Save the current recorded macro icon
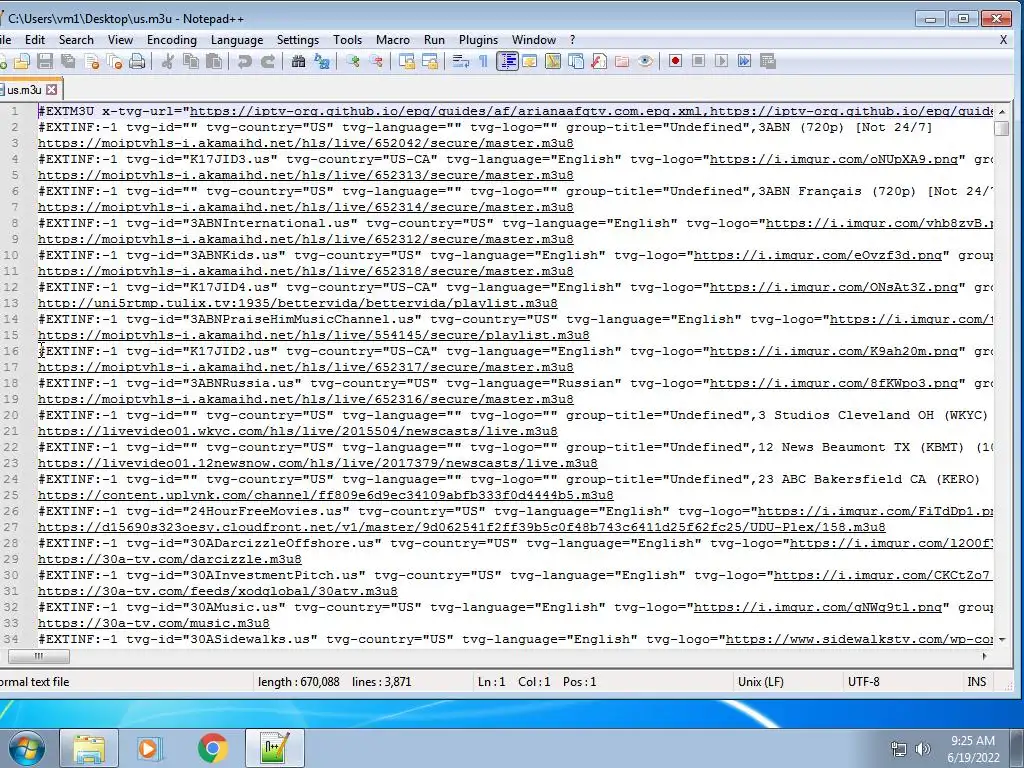The height and width of the screenshot is (768, 1024). click(768, 61)
